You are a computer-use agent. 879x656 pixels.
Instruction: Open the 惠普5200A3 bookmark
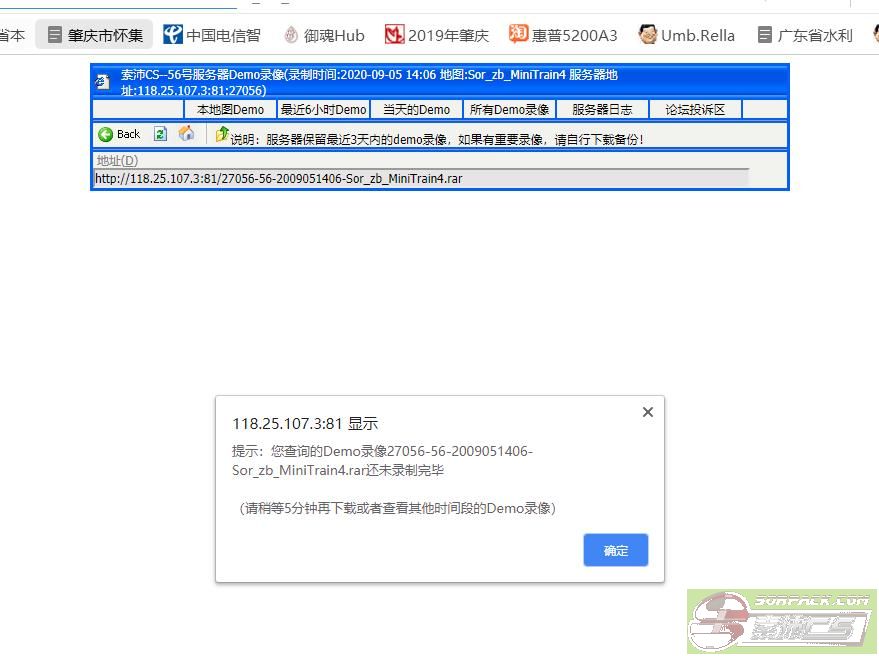[563, 35]
